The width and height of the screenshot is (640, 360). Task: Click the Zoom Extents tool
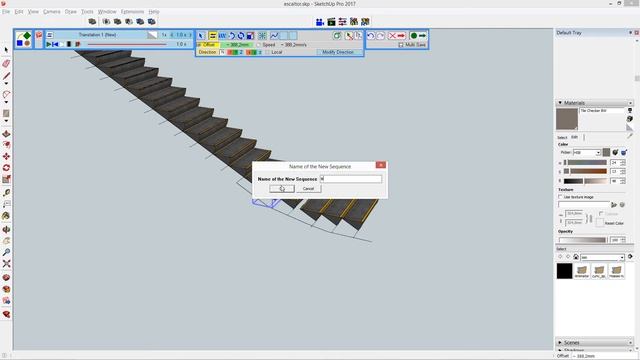point(6,264)
